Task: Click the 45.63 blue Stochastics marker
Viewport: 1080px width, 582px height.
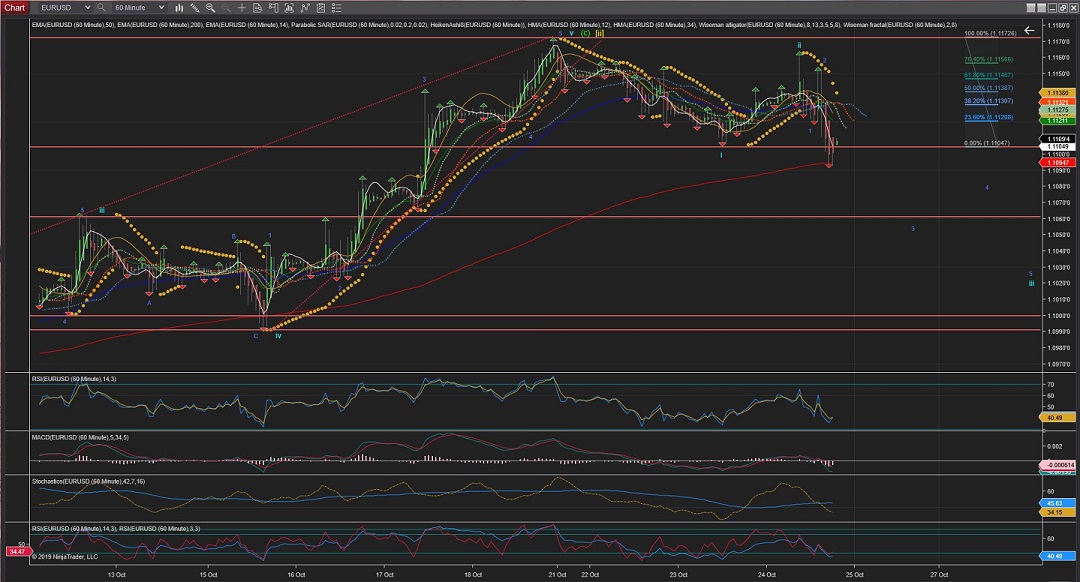Action: click(x=1055, y=503)
